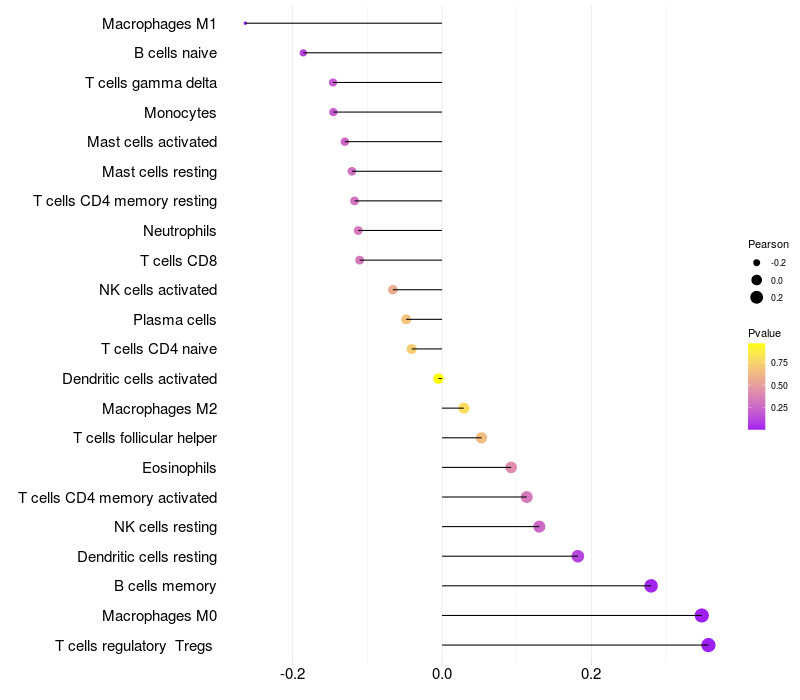
Task: Click the NK cells resting dot
Action: click(539, 527)
